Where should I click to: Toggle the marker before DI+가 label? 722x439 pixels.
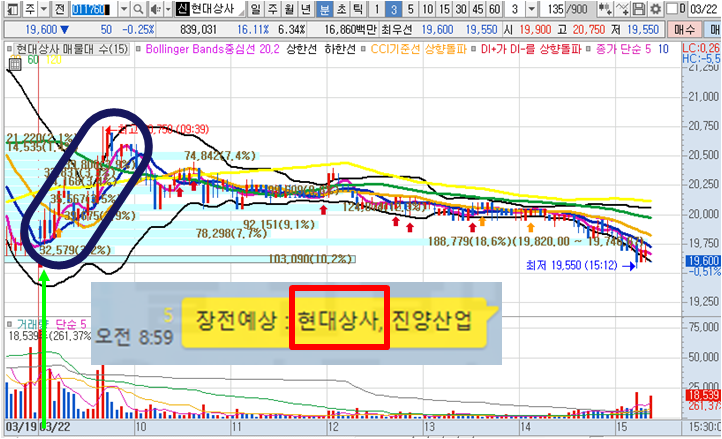click(x=473, y=49)
